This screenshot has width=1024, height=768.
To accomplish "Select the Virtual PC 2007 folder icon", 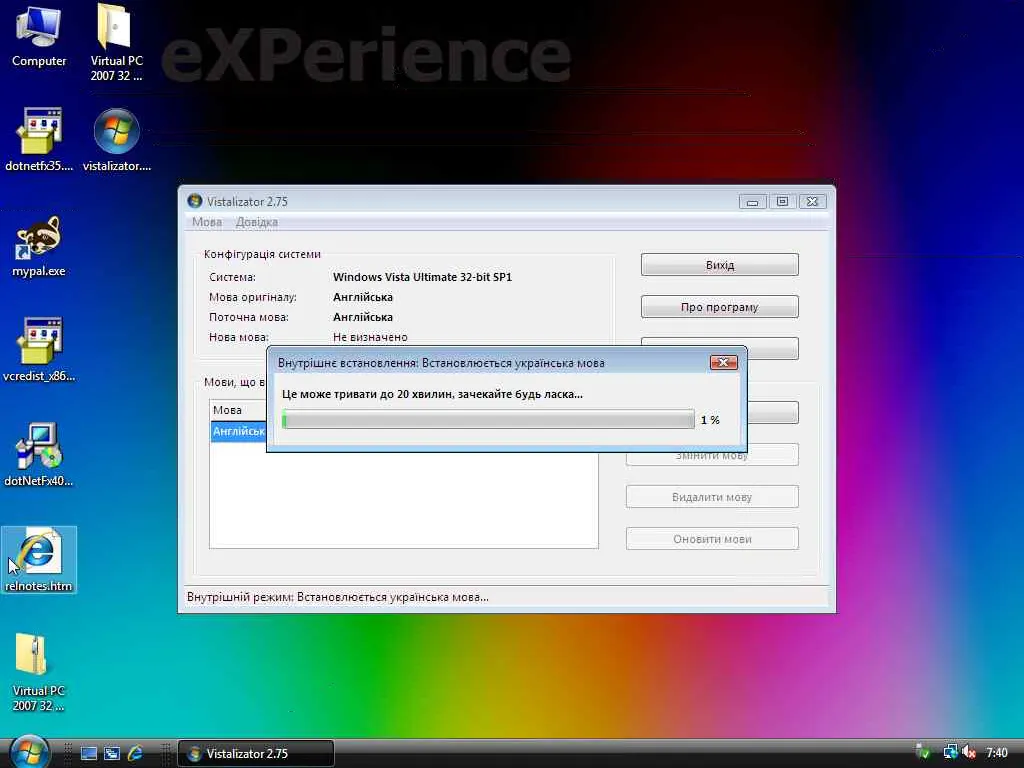I will [x=116, y=42].
